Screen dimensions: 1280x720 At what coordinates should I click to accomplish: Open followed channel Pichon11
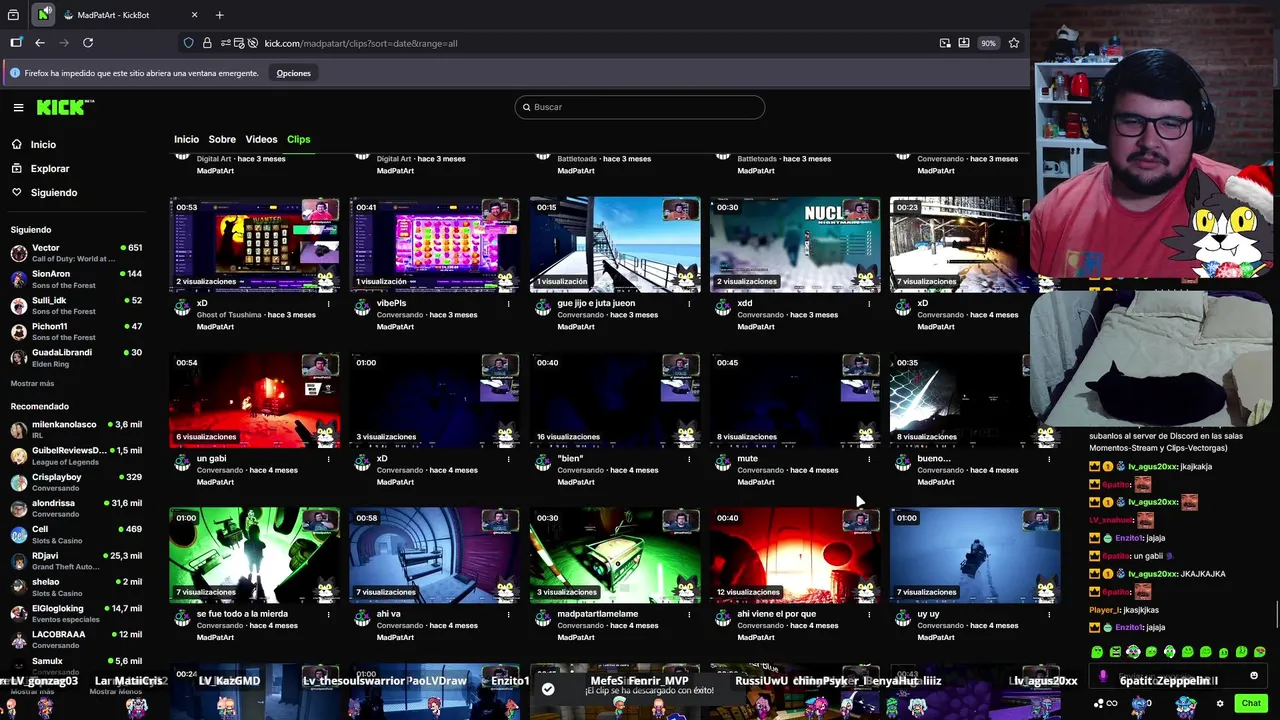[76, 331]
